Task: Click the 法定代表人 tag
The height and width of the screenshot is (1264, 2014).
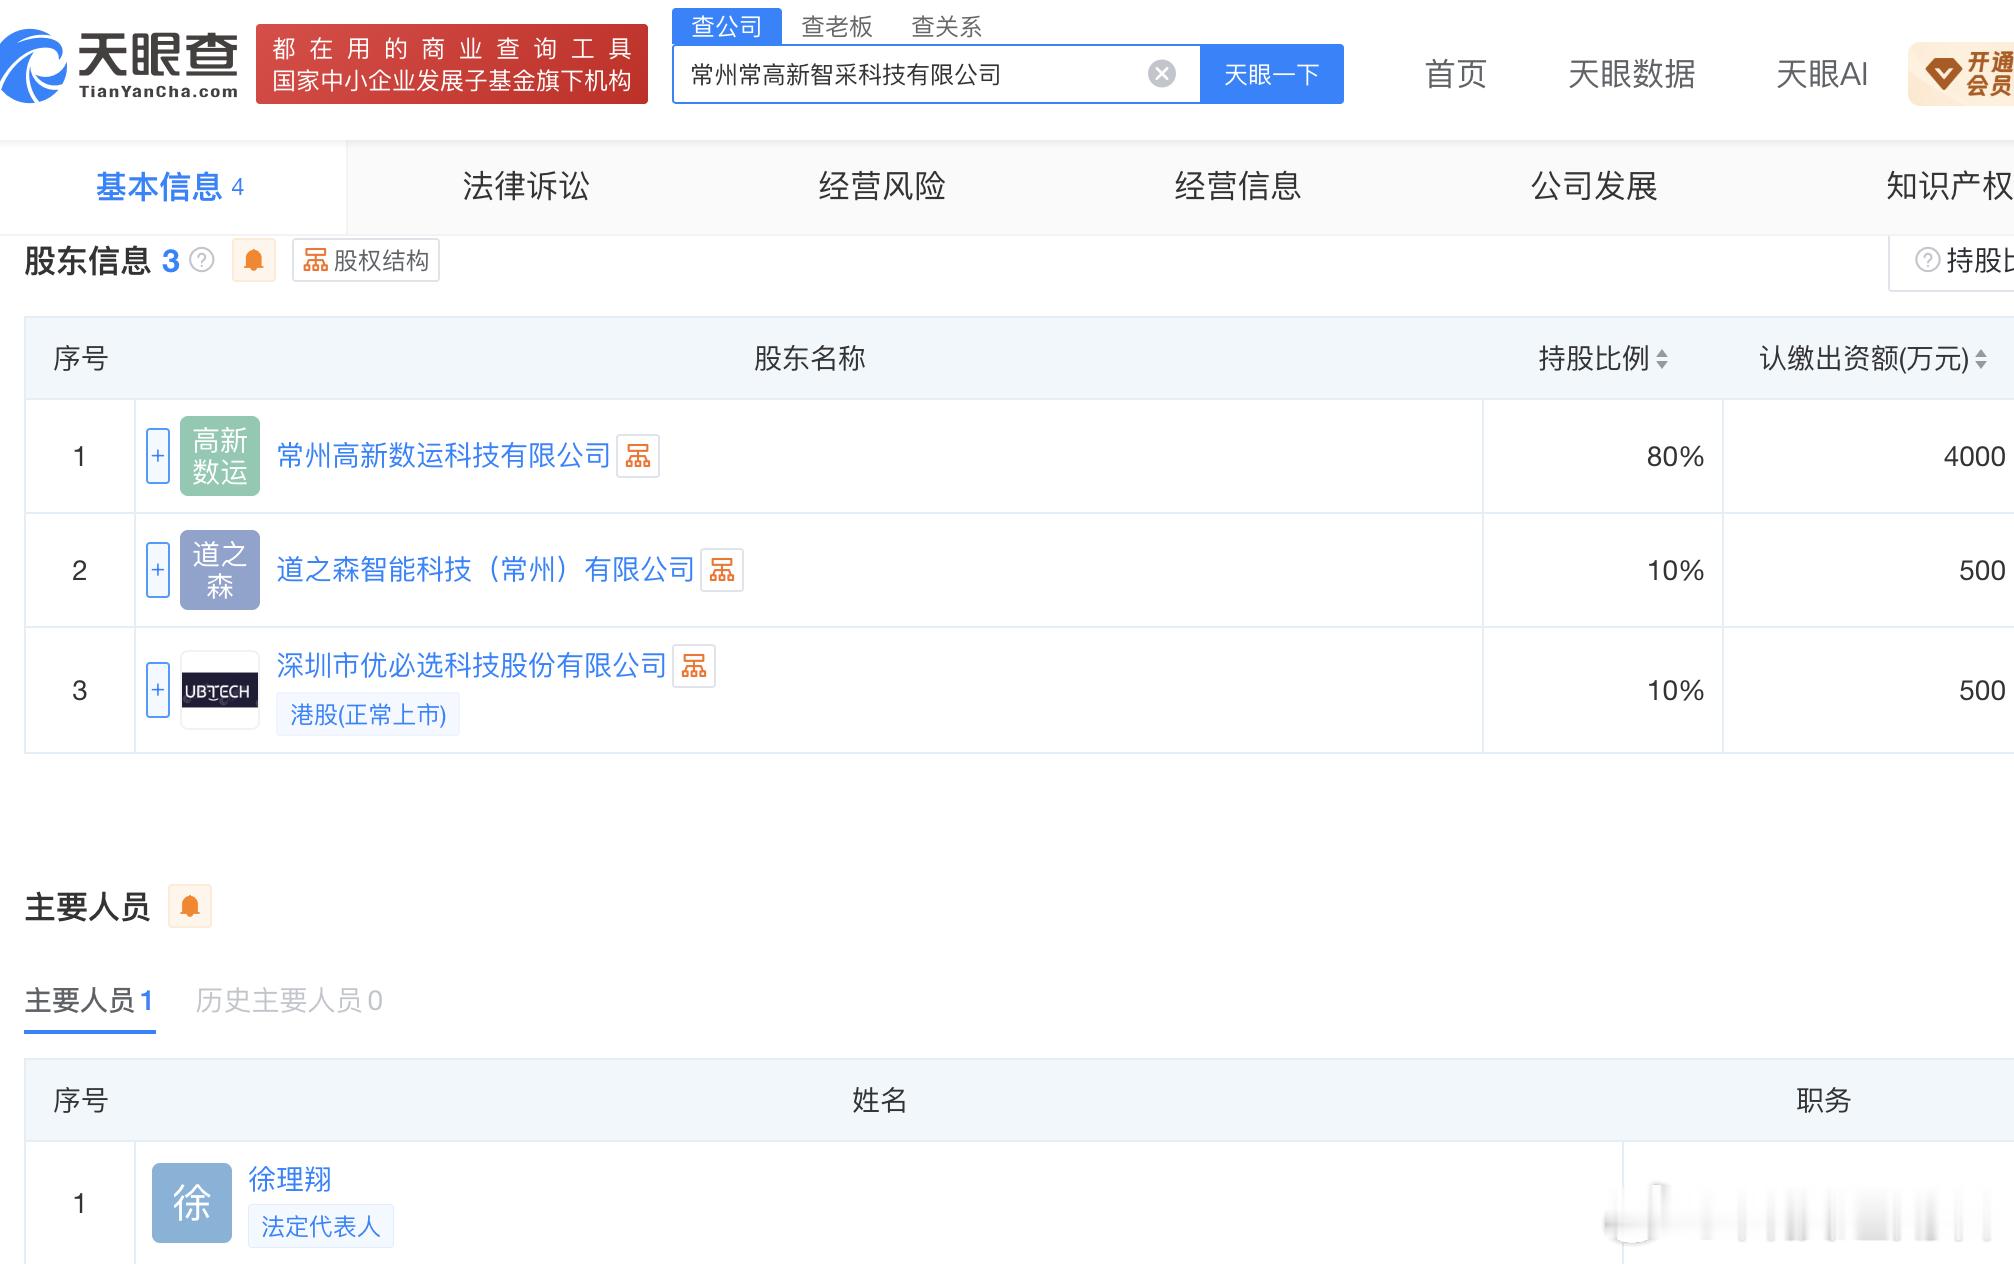Action: pyautogui.click(x=321, y=1227)
